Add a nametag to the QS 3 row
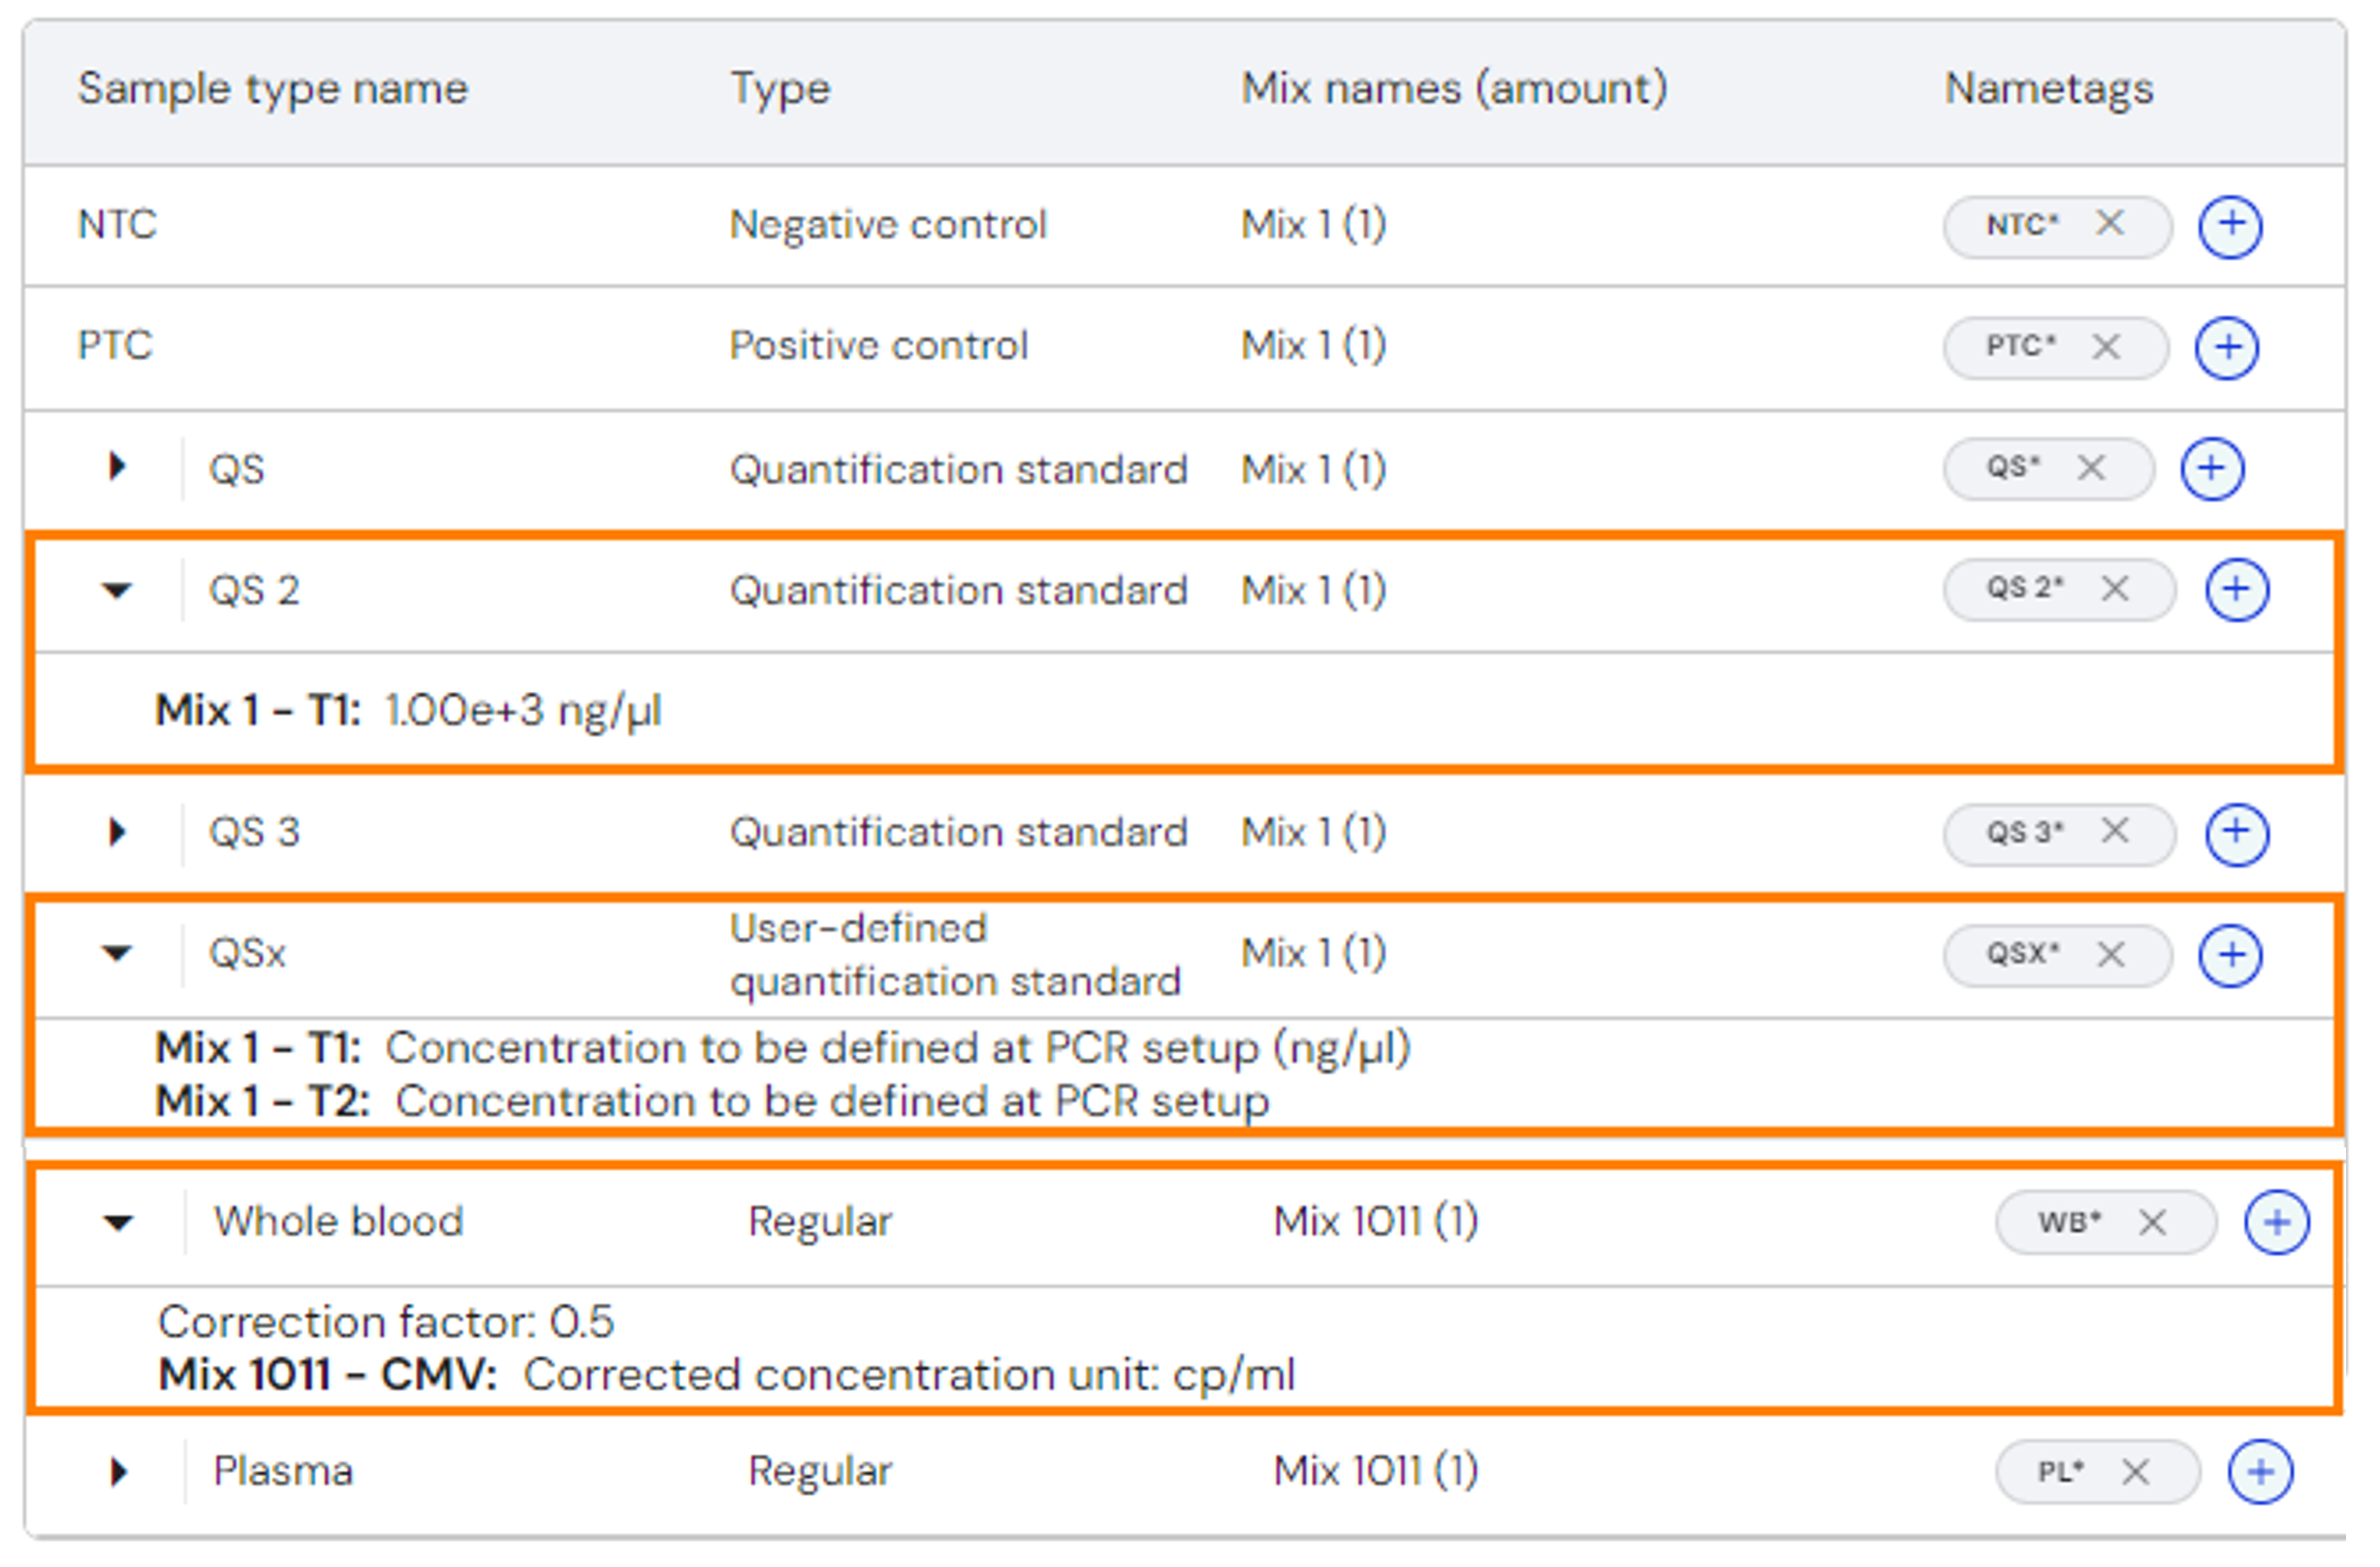The width and height of the screenshot is (2380, 1567). click(x=2236, y=833)
